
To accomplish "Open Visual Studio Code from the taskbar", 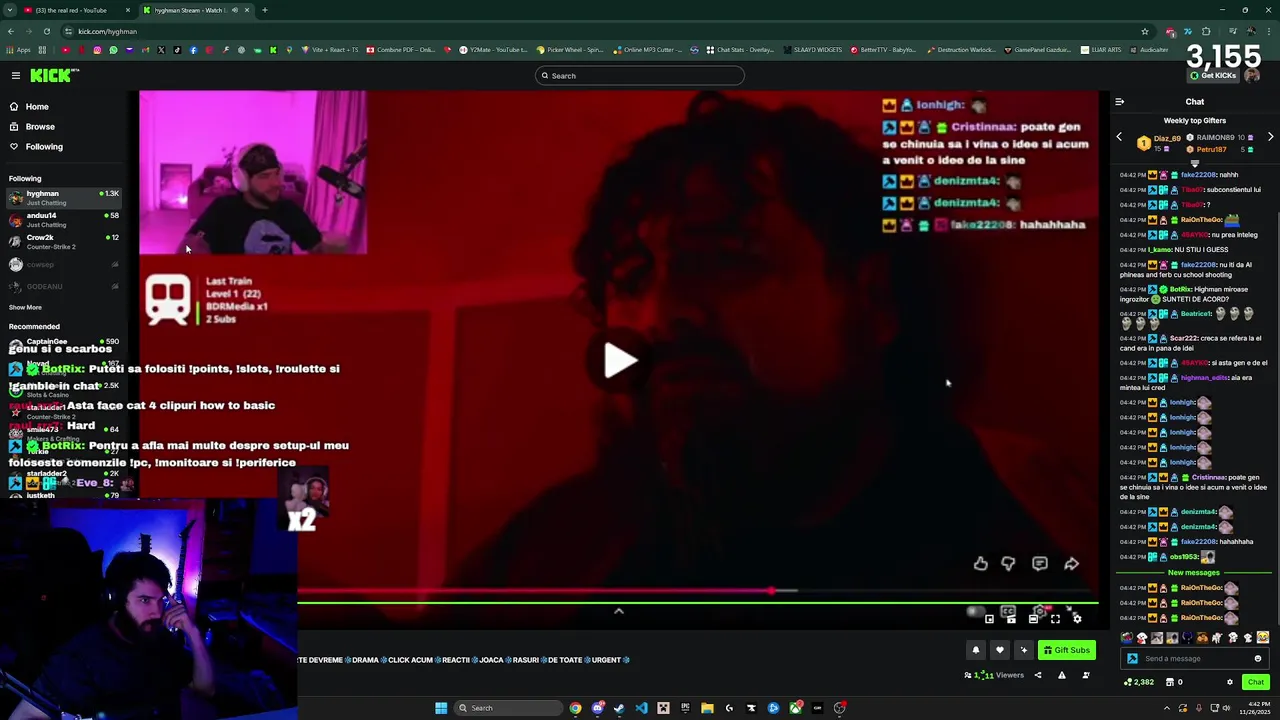I will (x=641, y=708).
